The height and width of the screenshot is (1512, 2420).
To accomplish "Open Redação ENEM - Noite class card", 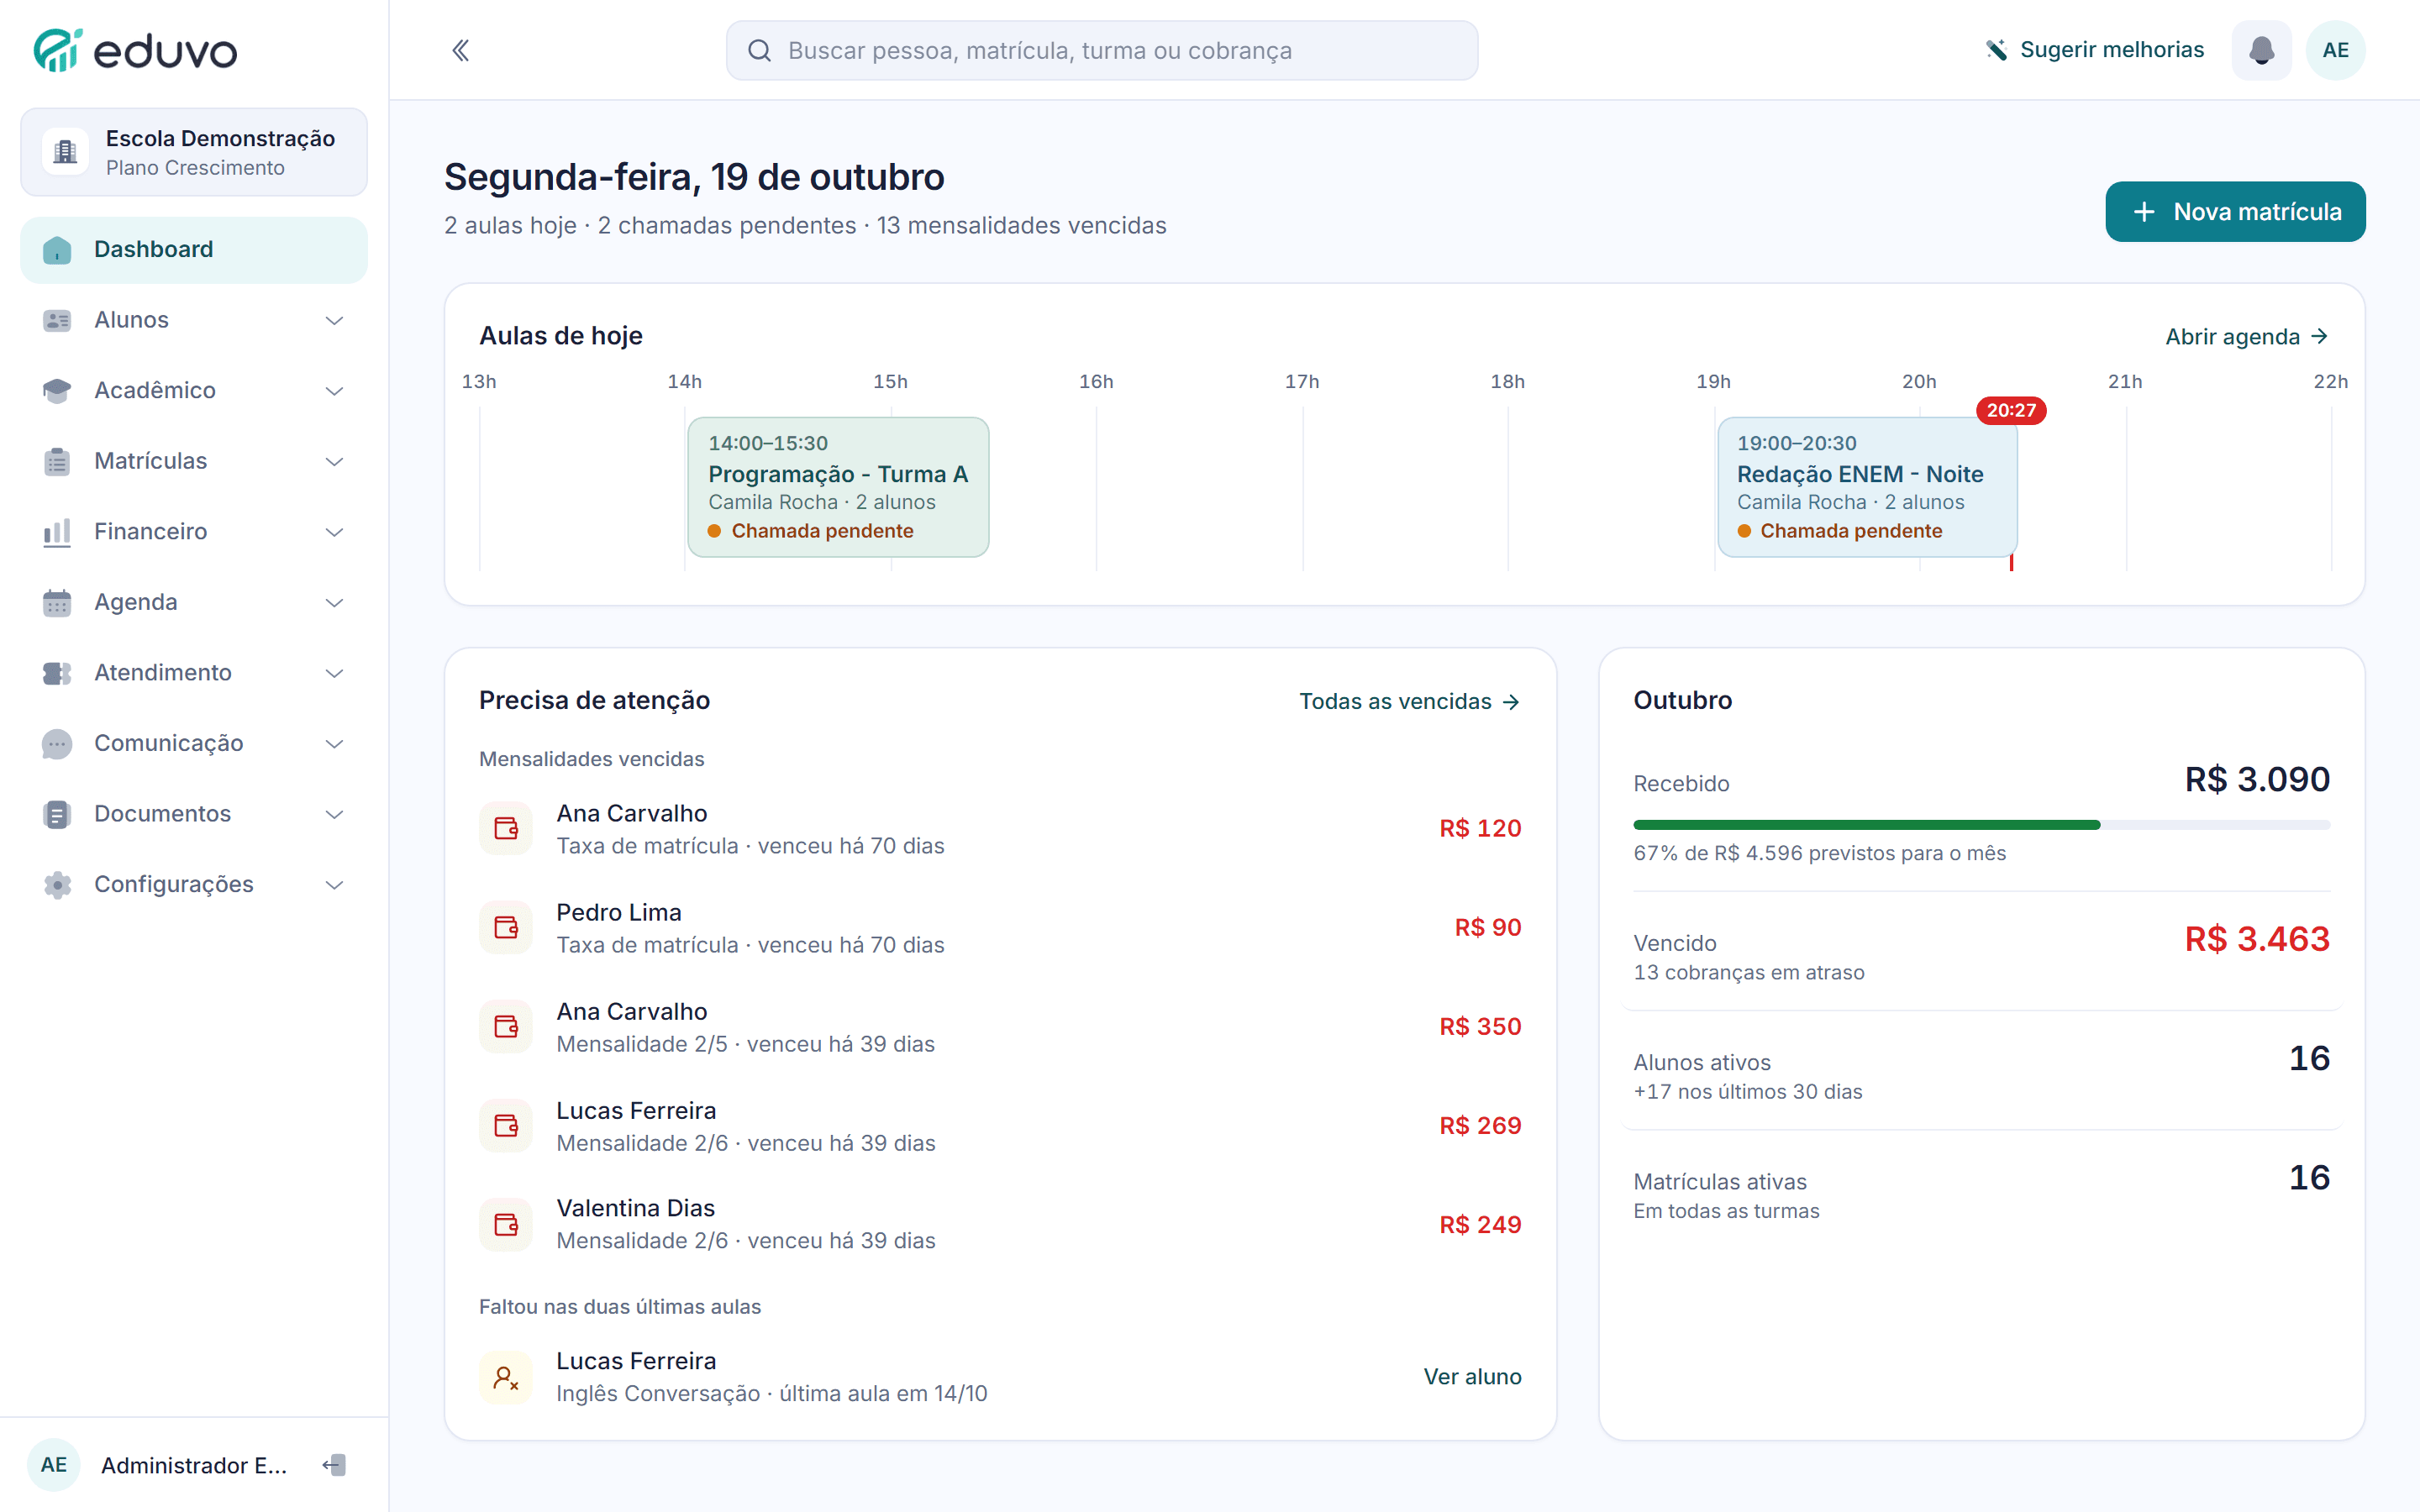I will [1867, 487].
